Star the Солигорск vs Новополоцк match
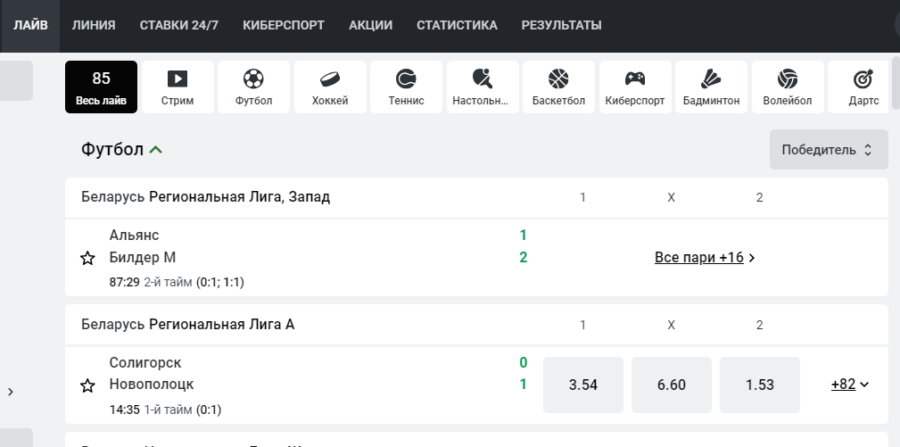This screenshot has height=447, width=900. point(87,385)
